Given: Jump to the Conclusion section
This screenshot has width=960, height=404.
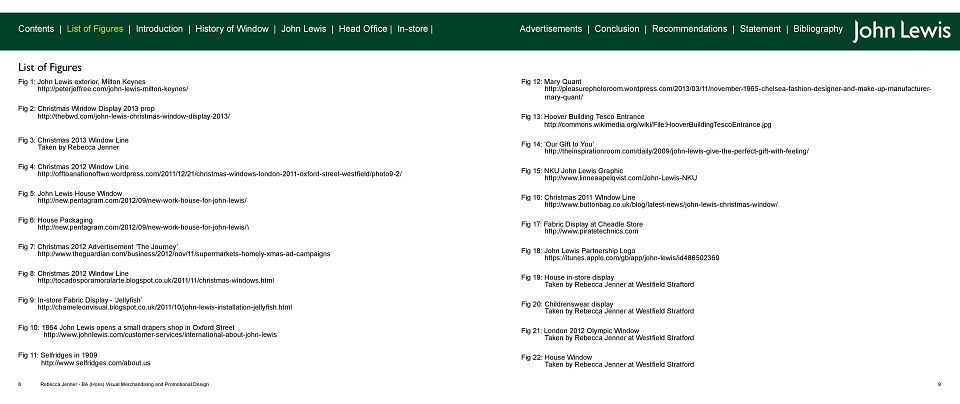Looking at the screenshot, I should (617, 29).
